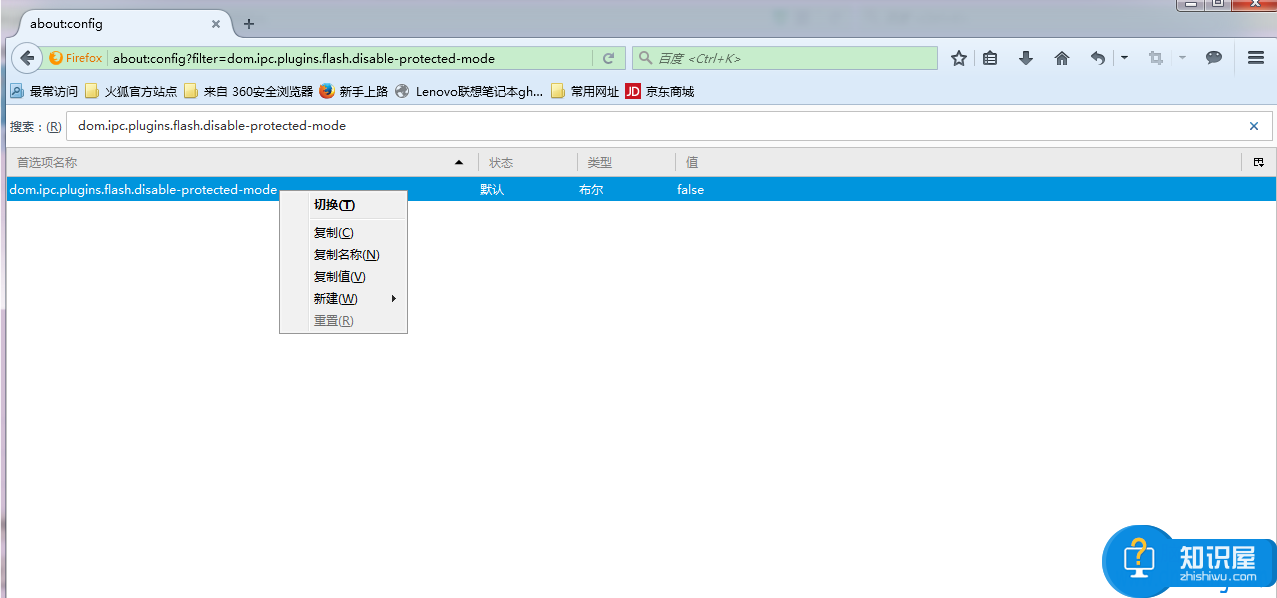Open the chat bubble icon
Image resolution: width=1277 pixels, height=598 pixels.
[x=1214, y=58]
